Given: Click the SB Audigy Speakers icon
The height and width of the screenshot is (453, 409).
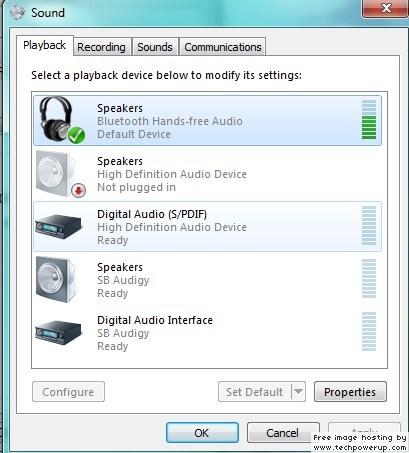Looking at the screenshot, I should pyautogui.click(x=56, y=279).
